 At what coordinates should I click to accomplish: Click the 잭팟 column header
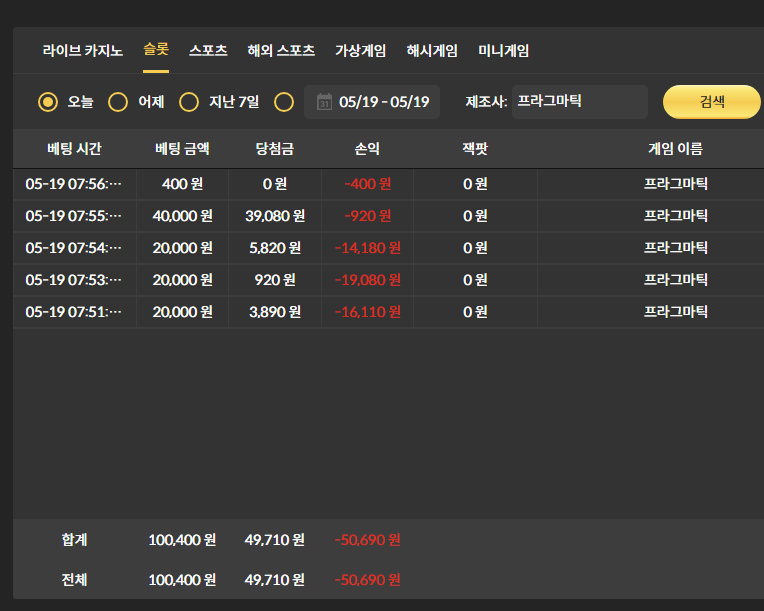click(475, 149)
